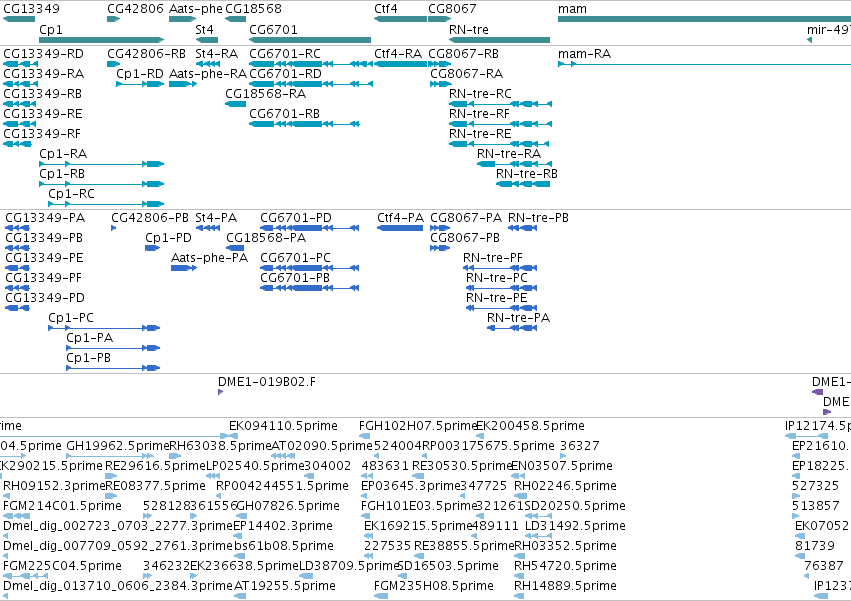Click the Ctf4-RA transcript bar
The height and width of the screenshot is (601, 851).
401,64
